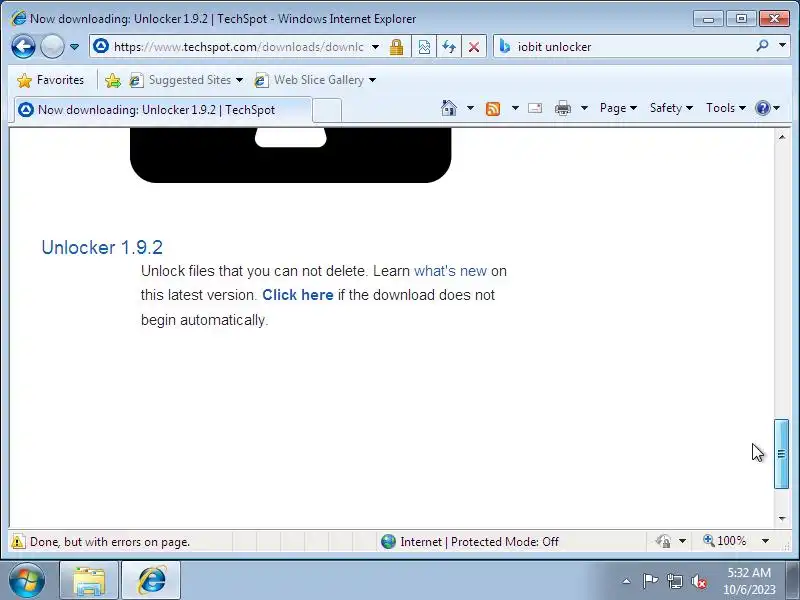Toggle the Compatibility View icon

point(424,47)
